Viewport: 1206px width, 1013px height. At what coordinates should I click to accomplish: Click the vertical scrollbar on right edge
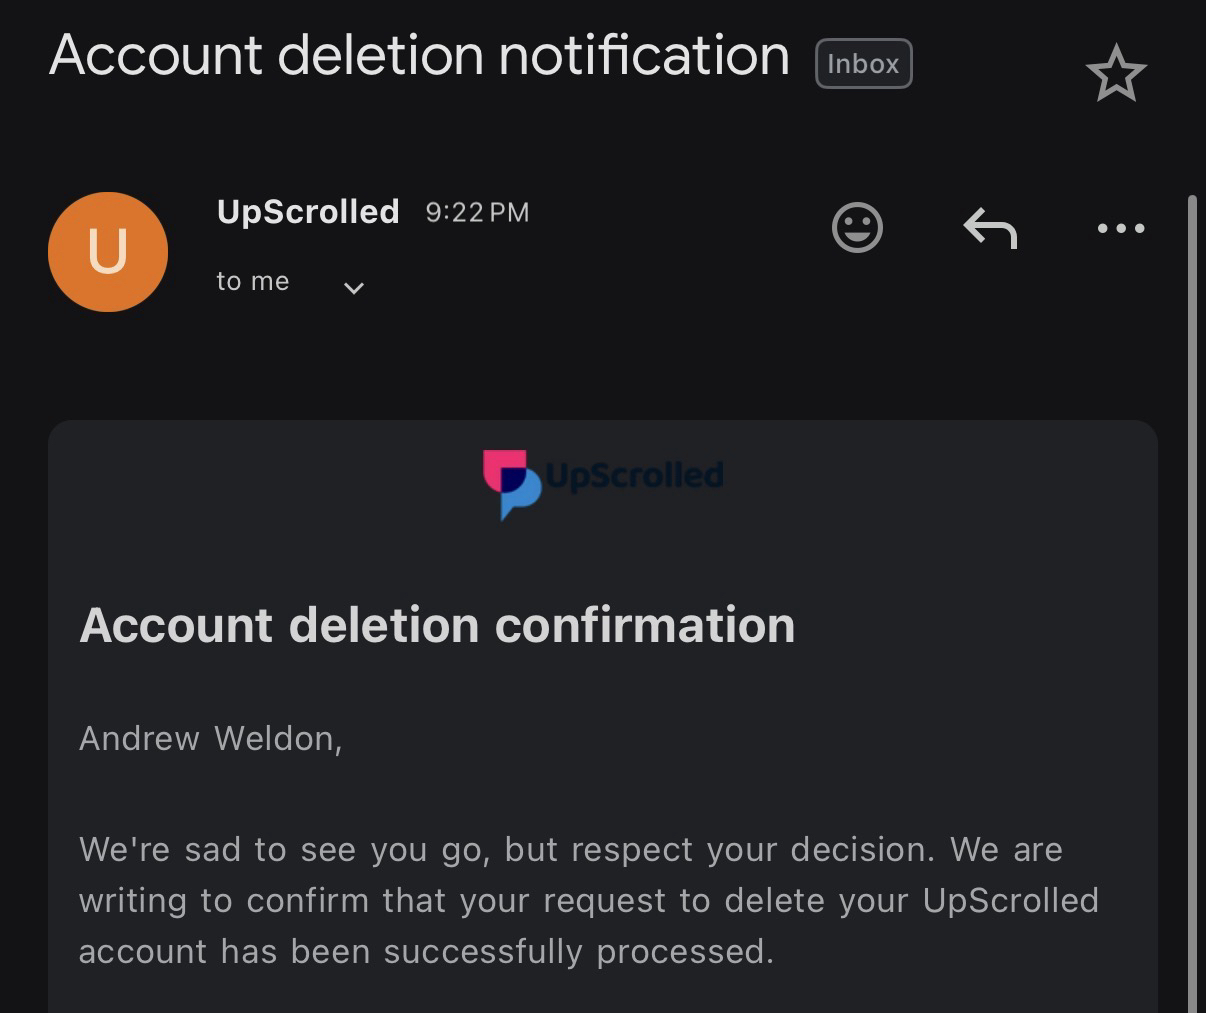click(1192, 600)
